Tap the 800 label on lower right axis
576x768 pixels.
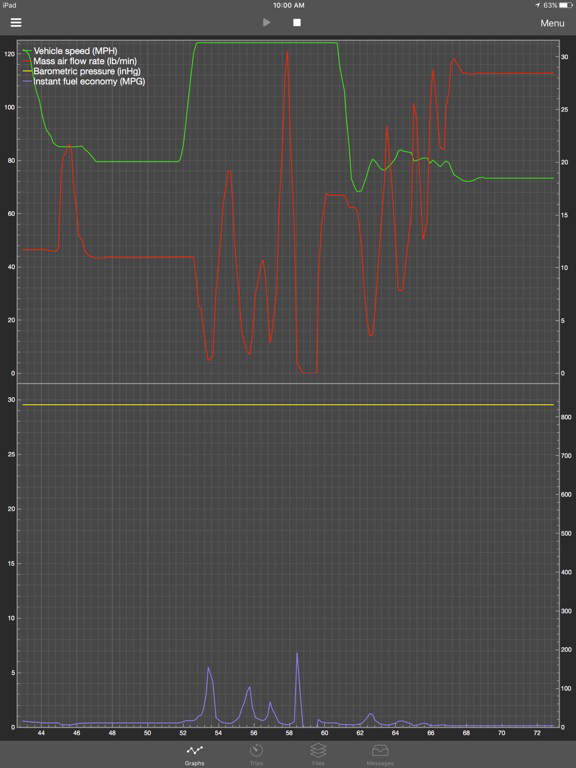point(566,417)
